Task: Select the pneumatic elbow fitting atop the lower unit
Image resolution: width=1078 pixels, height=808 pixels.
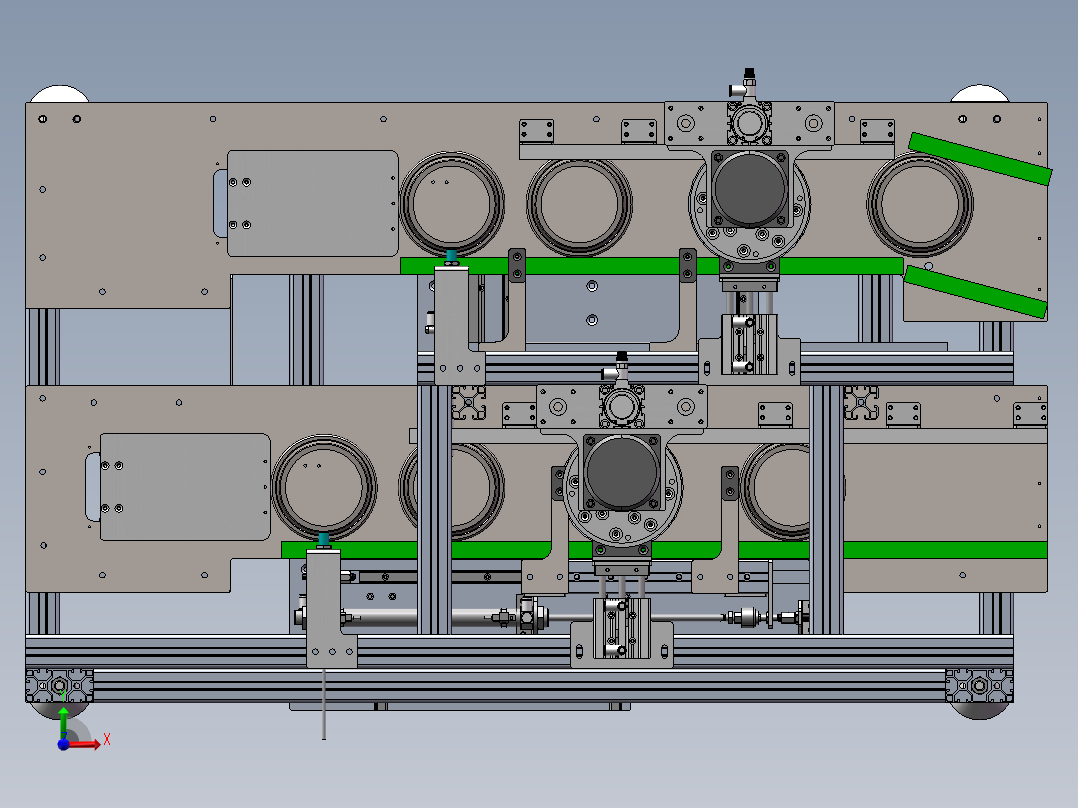Action: pos(616,367)
